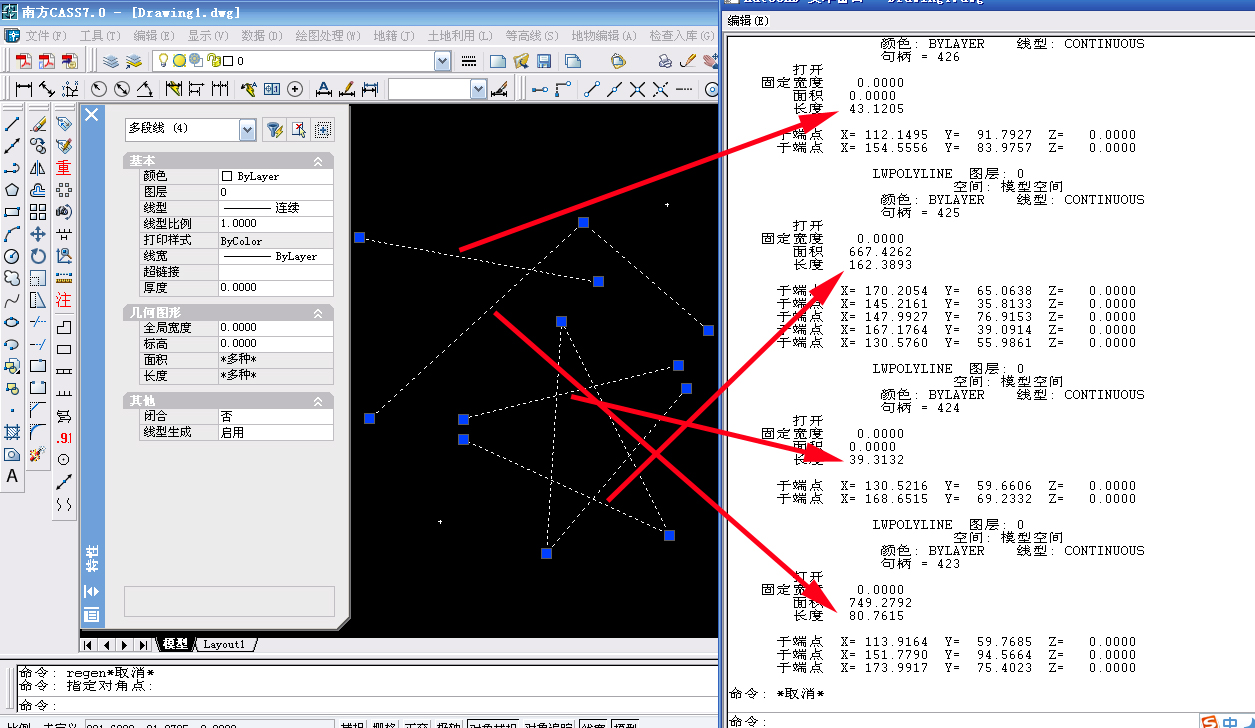This screenshot has height=728, width=1255.
Task: Click the Mirror modify tool
Action: tap(38, 168)
